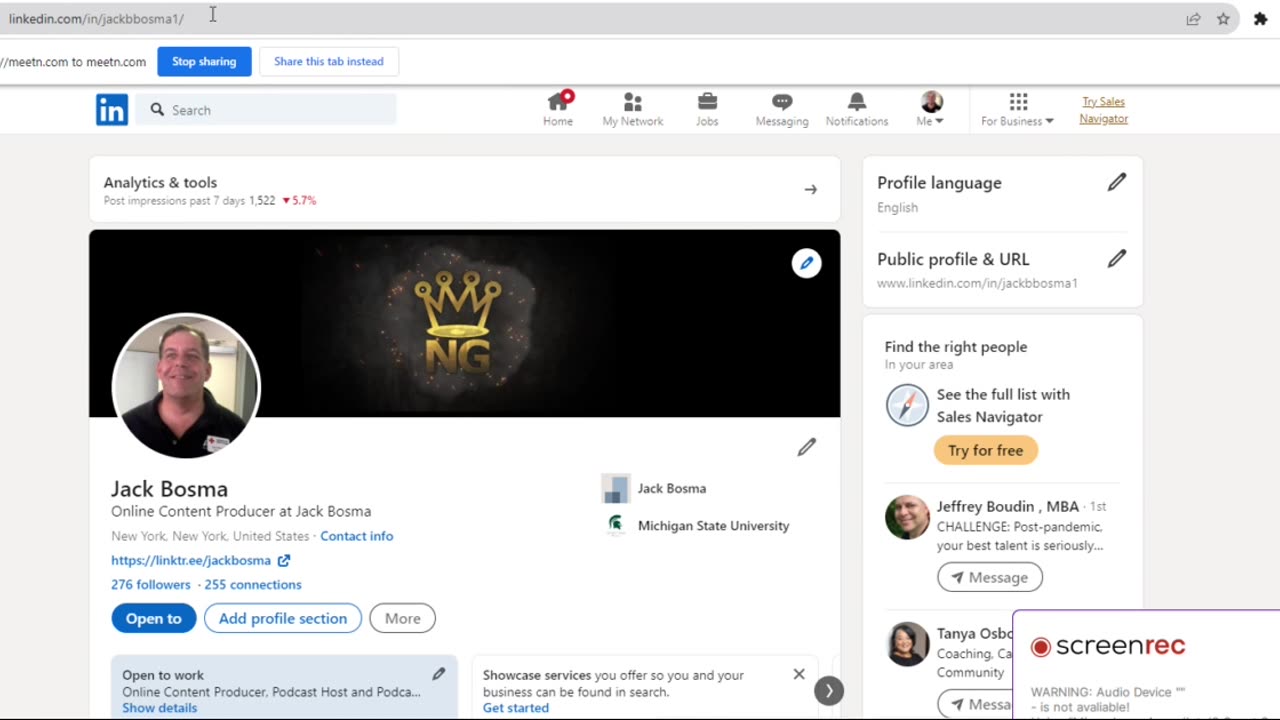Open Jeffrey Boudin profile photo

point(907,517)
